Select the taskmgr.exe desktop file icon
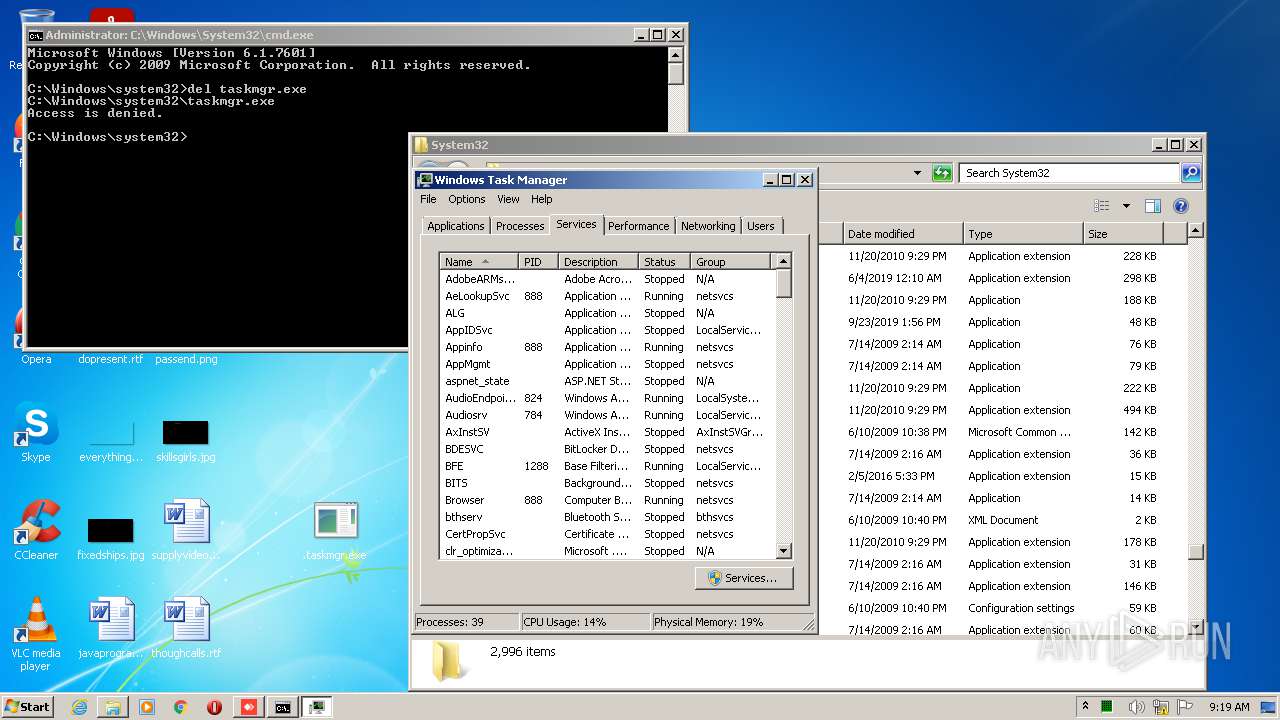 (x=336, y=531)
